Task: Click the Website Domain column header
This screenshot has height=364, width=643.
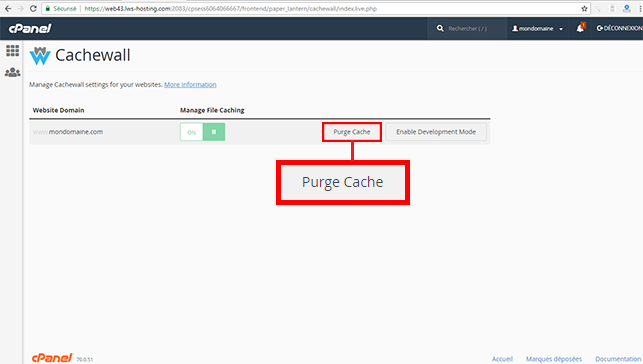Action: pyautogui.click(x=58, y=110)
